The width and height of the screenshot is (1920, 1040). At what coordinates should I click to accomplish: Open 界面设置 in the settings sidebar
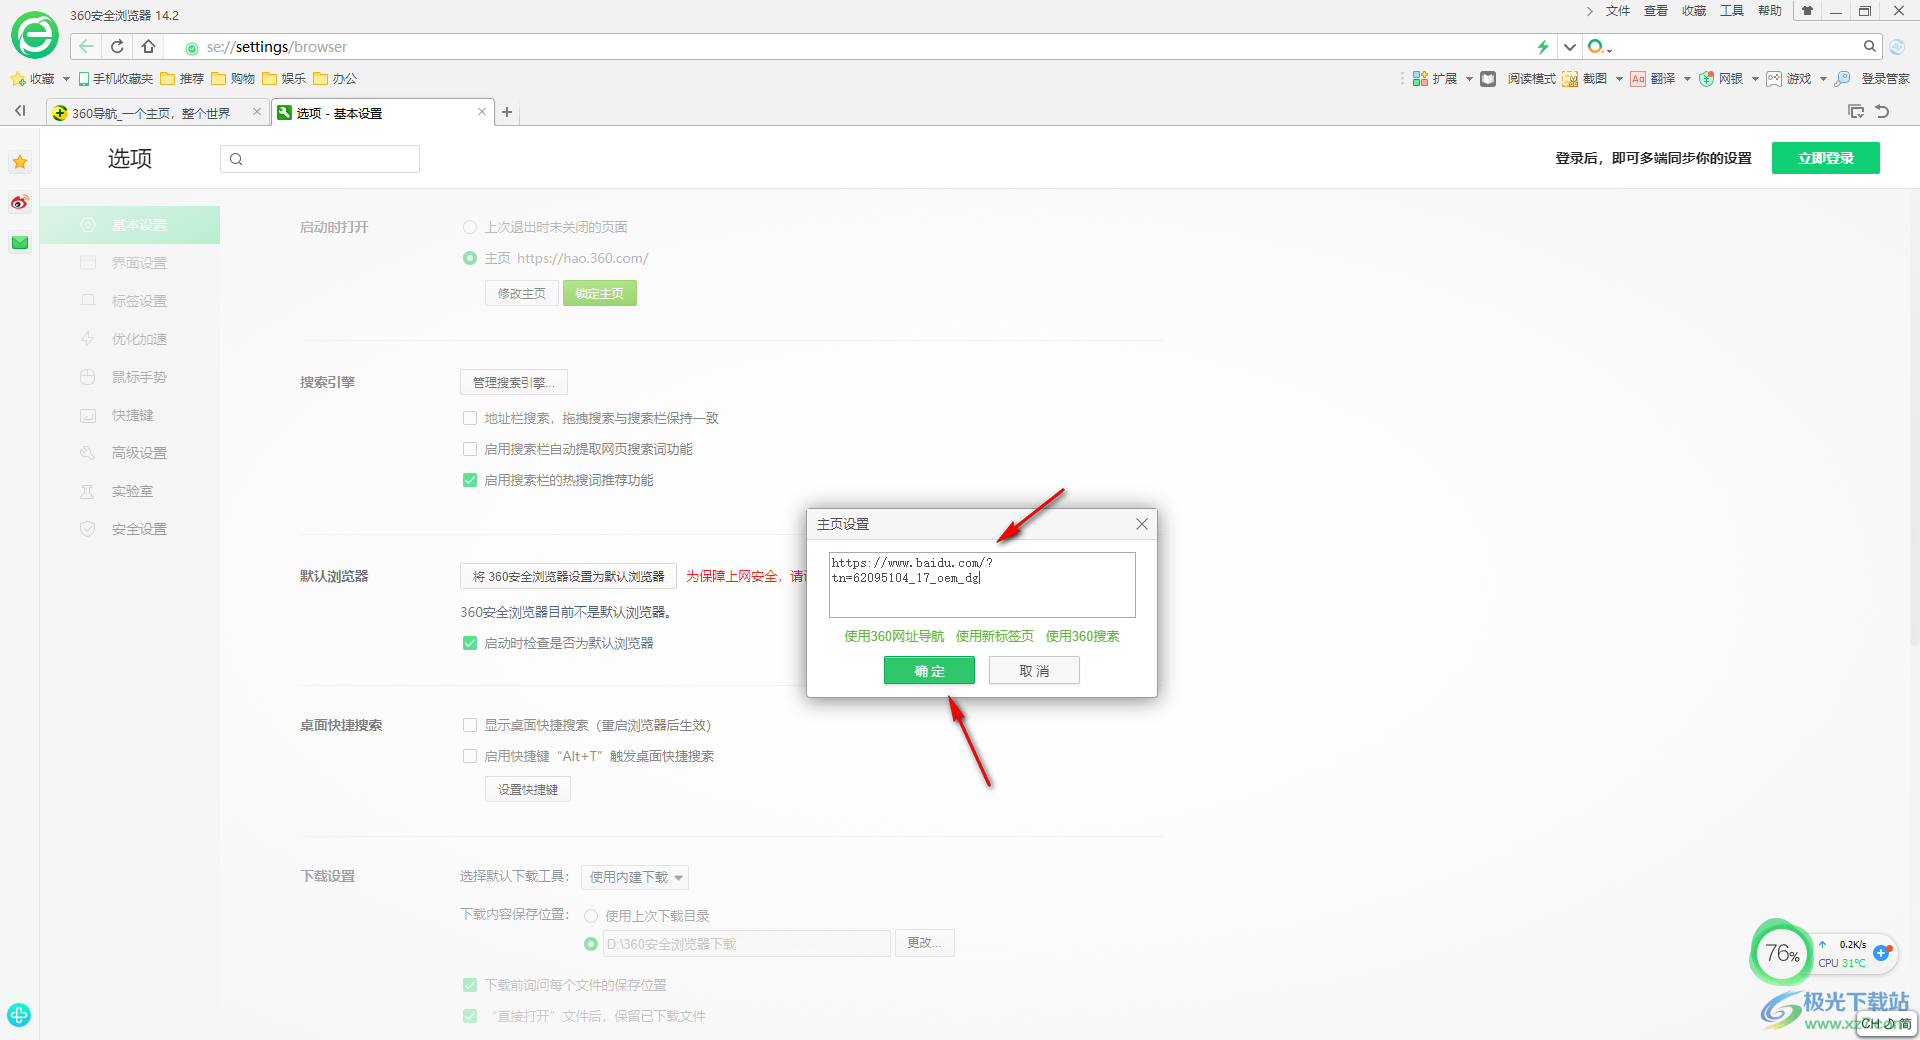pos(130,263)
